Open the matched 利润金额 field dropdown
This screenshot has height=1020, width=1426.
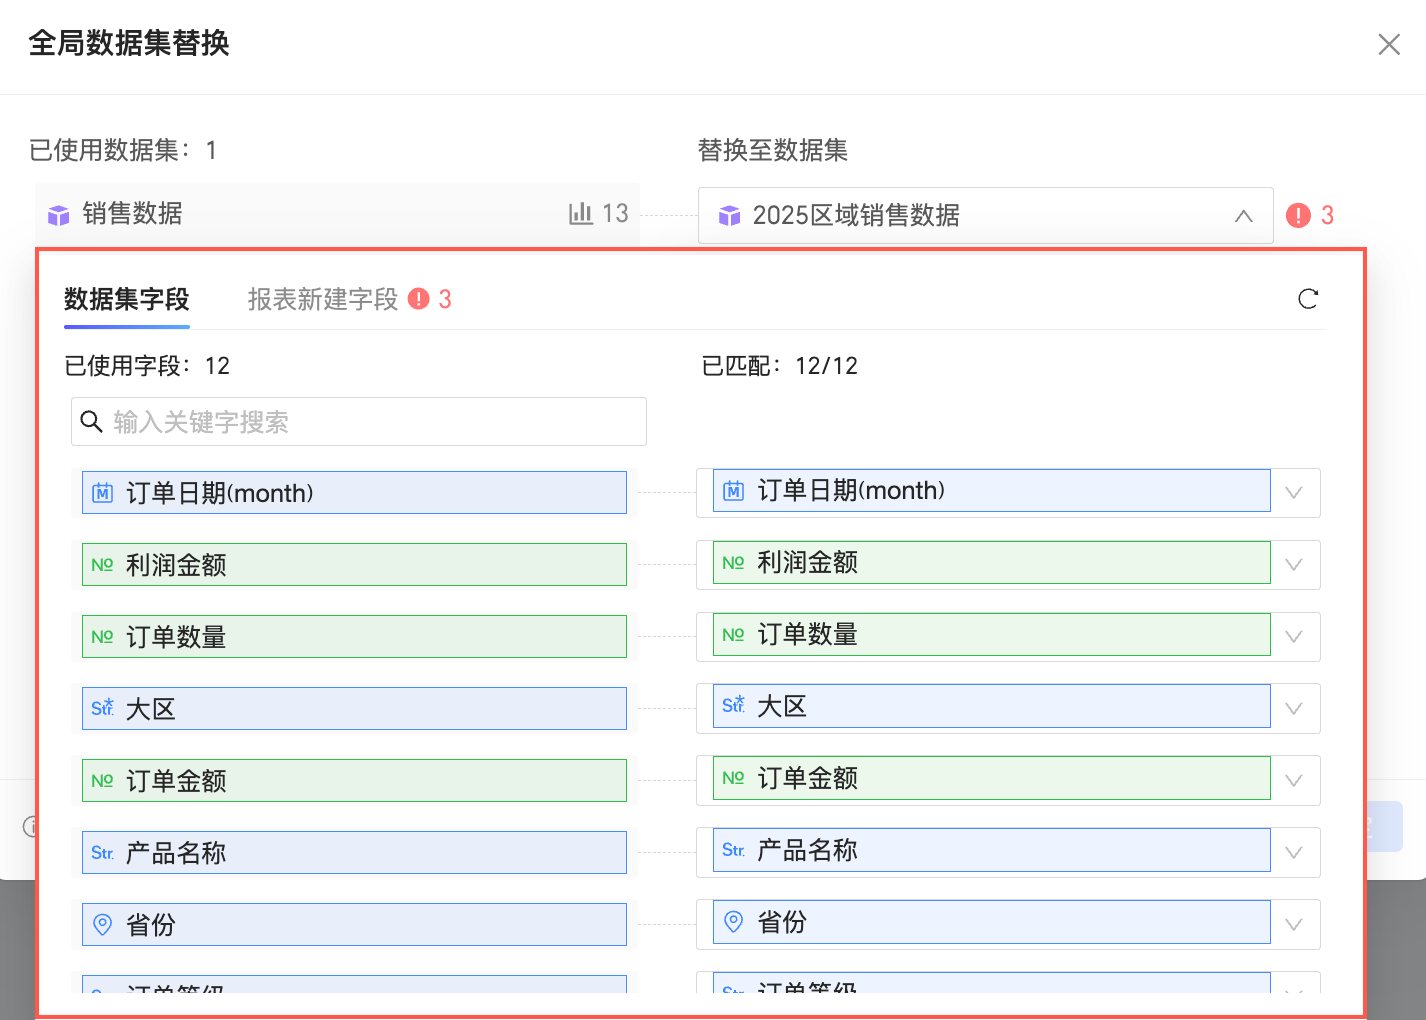point(1293,565)
